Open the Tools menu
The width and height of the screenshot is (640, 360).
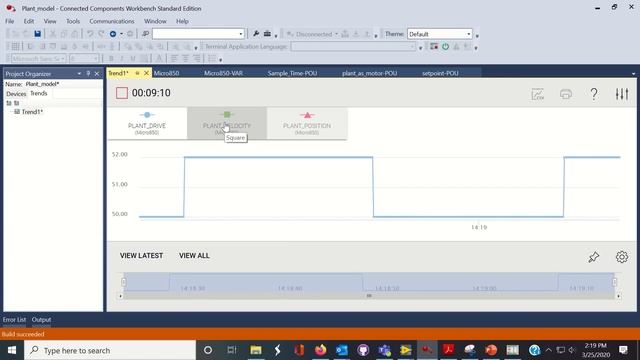[73, 21]
